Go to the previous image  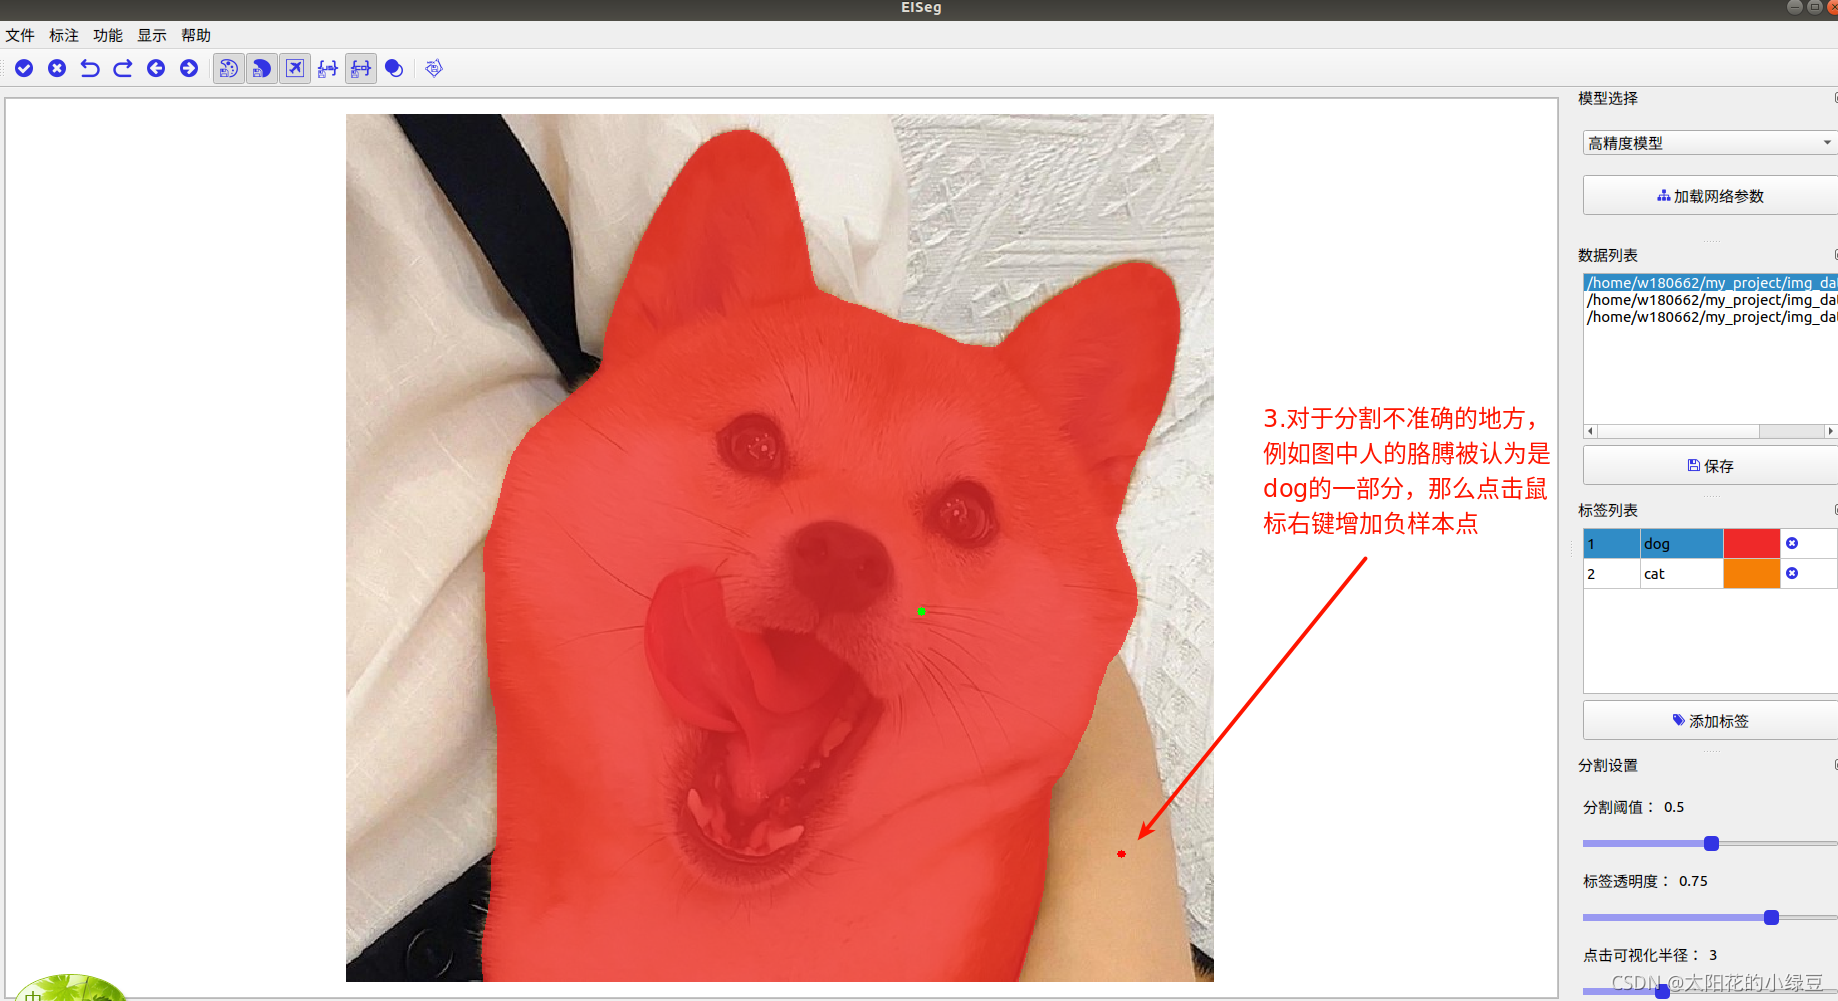tap(156, 68)
